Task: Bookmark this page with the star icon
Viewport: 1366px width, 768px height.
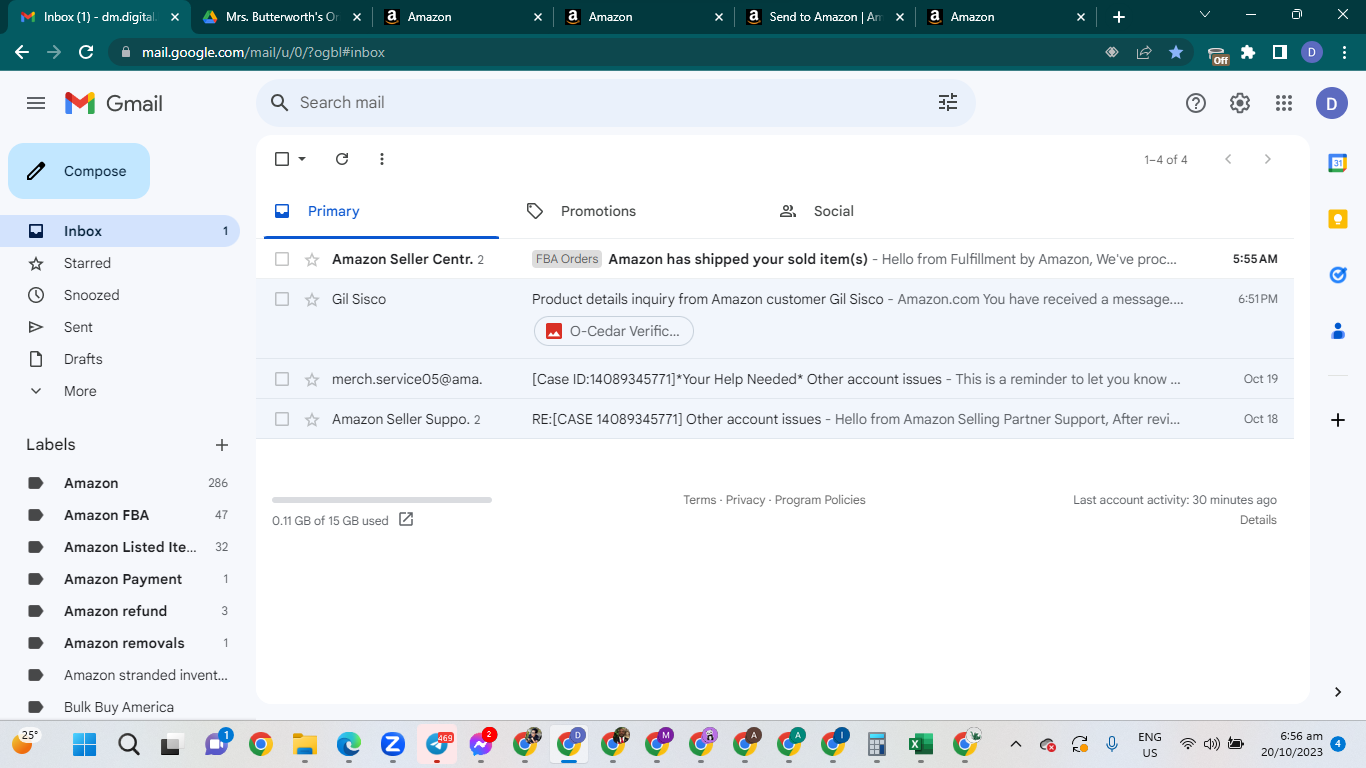Action: [x=1176, y=52]
